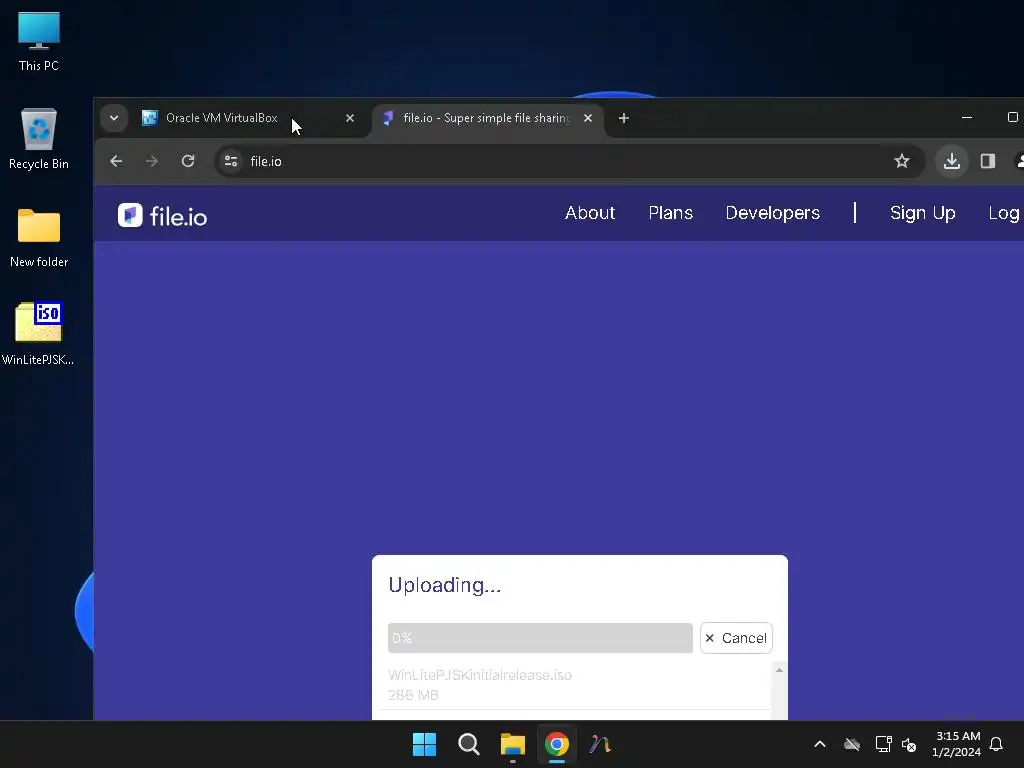Open File Explorer from the taskbar
Screen dimensions: 1024x768
click(x=513, y=744)
